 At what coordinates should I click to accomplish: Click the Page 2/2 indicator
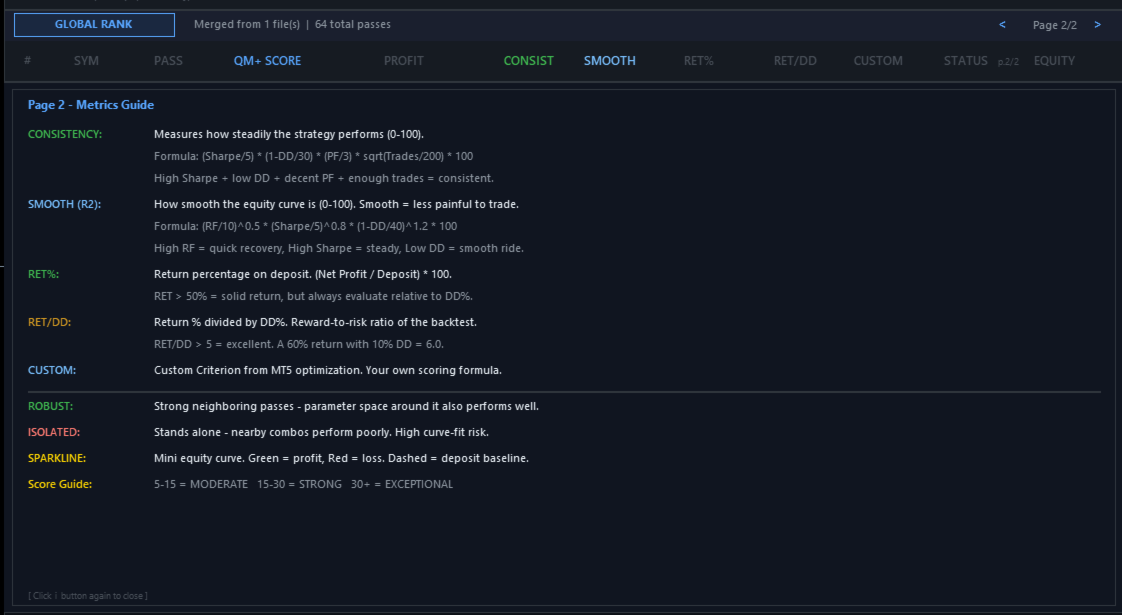point(1052,25)
